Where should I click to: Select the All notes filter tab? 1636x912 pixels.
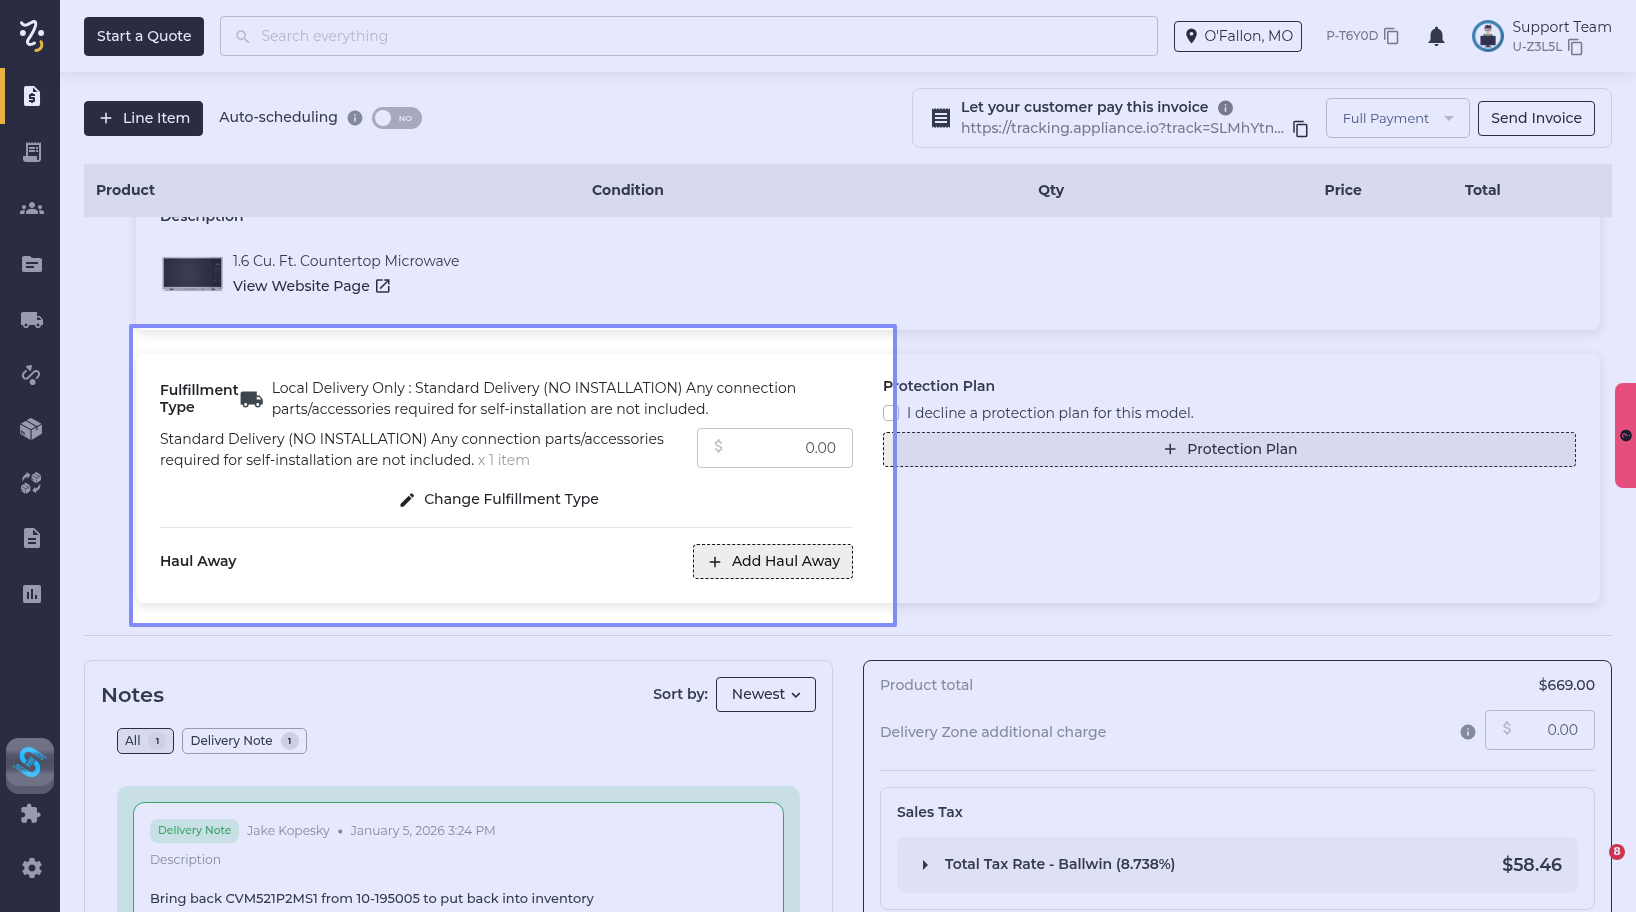[x=144, y=741]
